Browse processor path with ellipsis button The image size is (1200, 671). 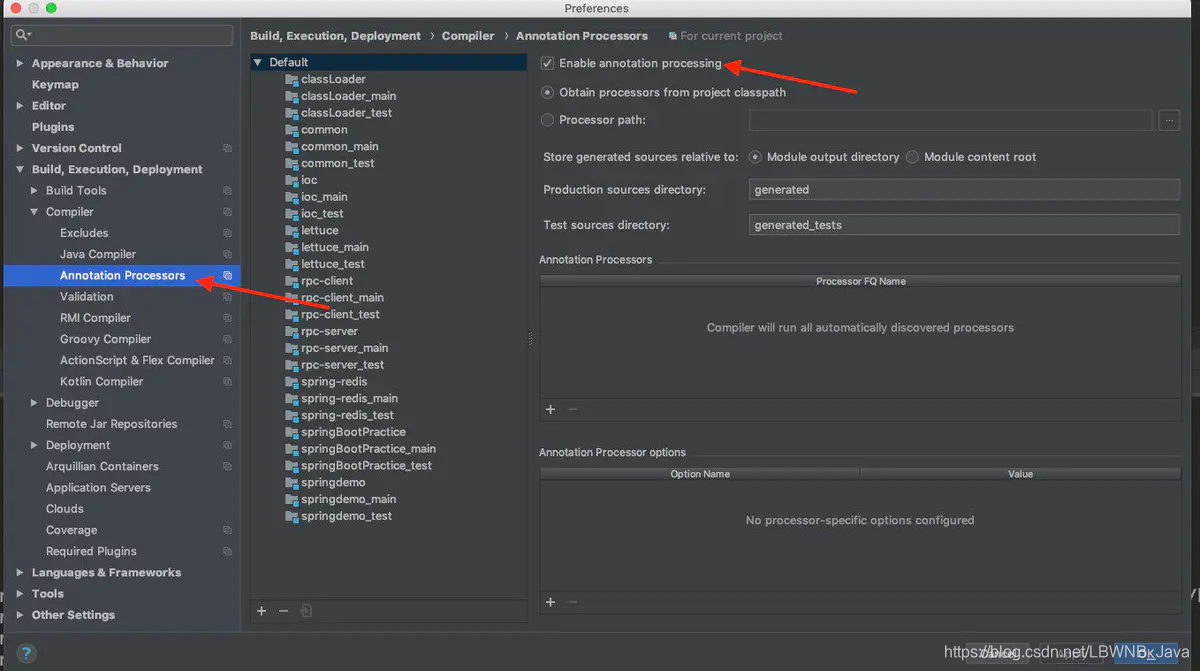1169,120
